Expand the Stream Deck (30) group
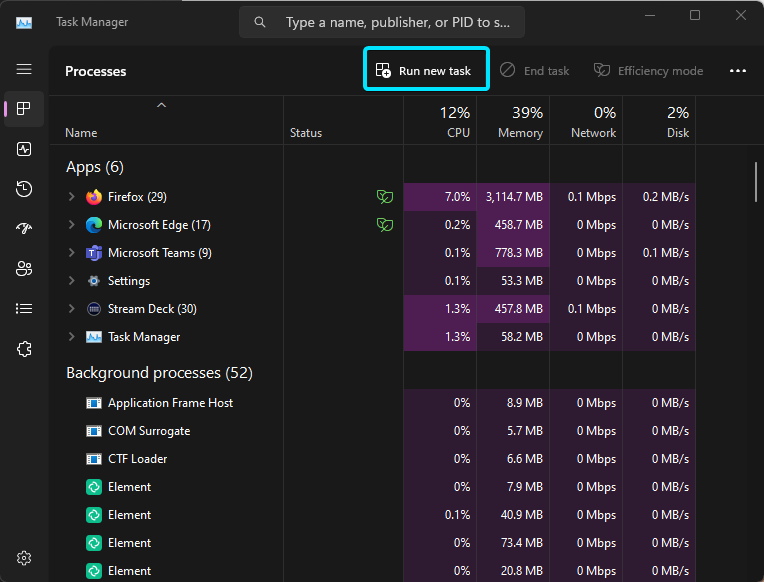Screen dimensions: 764x582 (x=72, y=309)
